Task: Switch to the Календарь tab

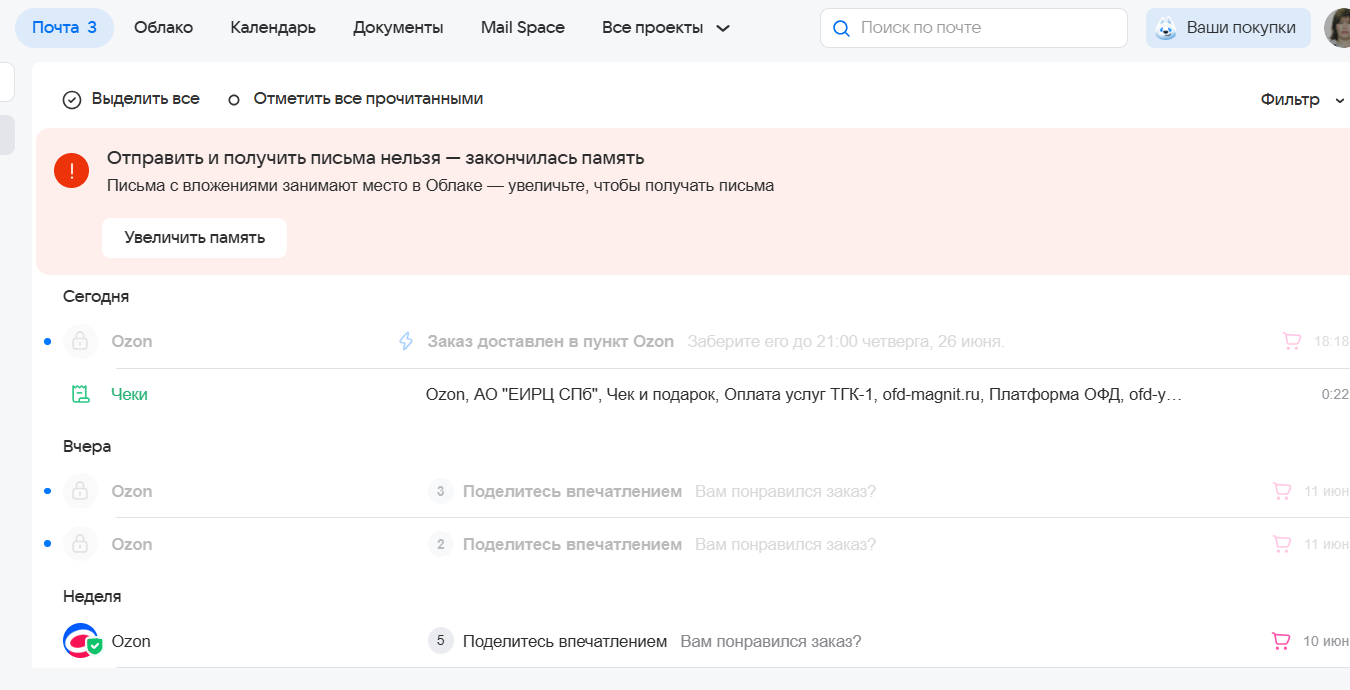Action: [273, 28]
